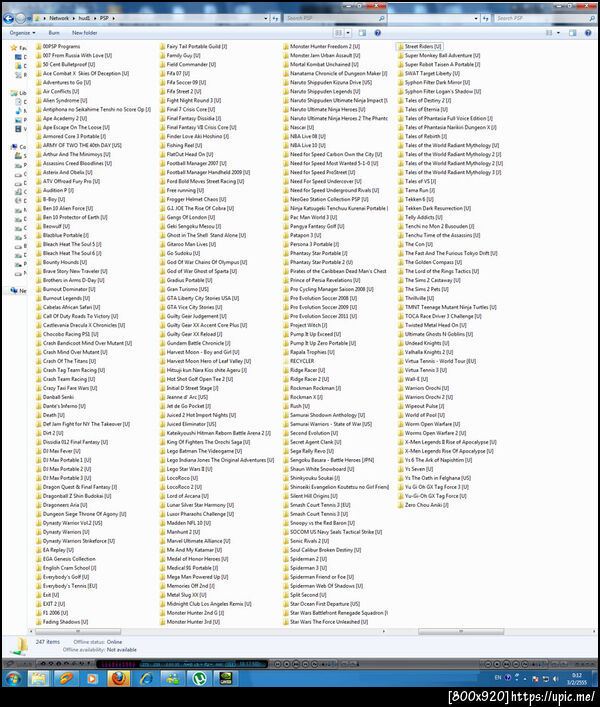The width and height of the screenshot is (600, 707).
Task: Open the clock in the system tray
Action: [x=577, y=679]
